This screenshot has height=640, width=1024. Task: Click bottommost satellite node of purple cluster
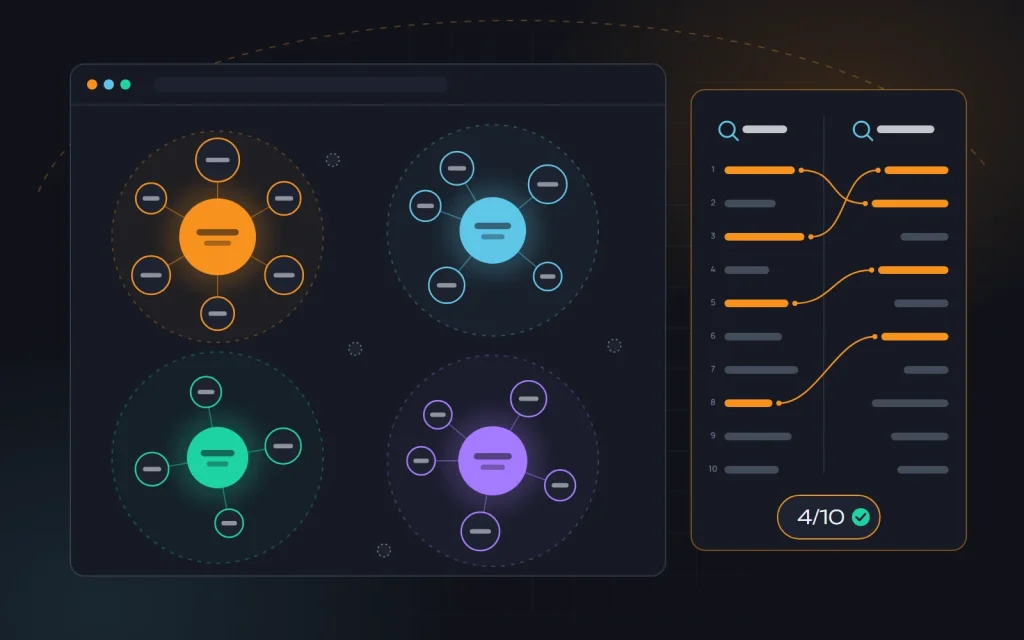pyautogui.click(x=480, y=532)
